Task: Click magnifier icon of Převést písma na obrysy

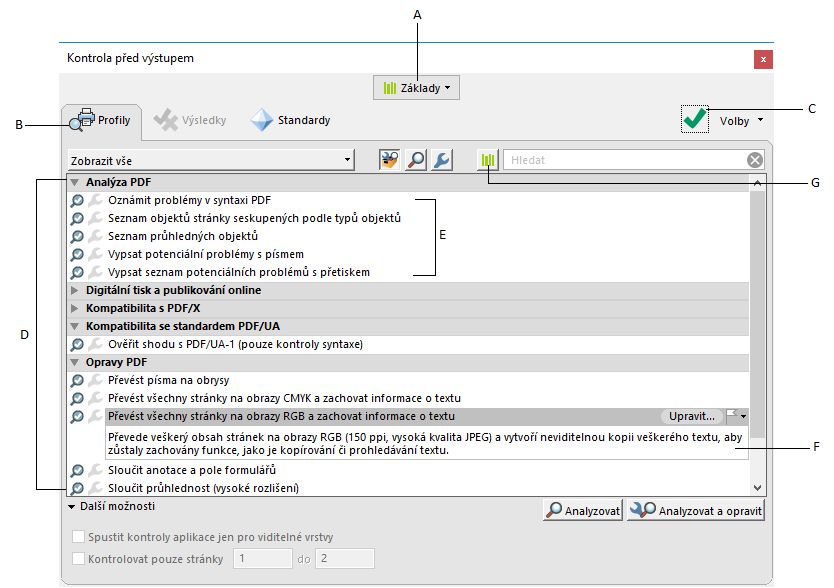Action: 77,381
